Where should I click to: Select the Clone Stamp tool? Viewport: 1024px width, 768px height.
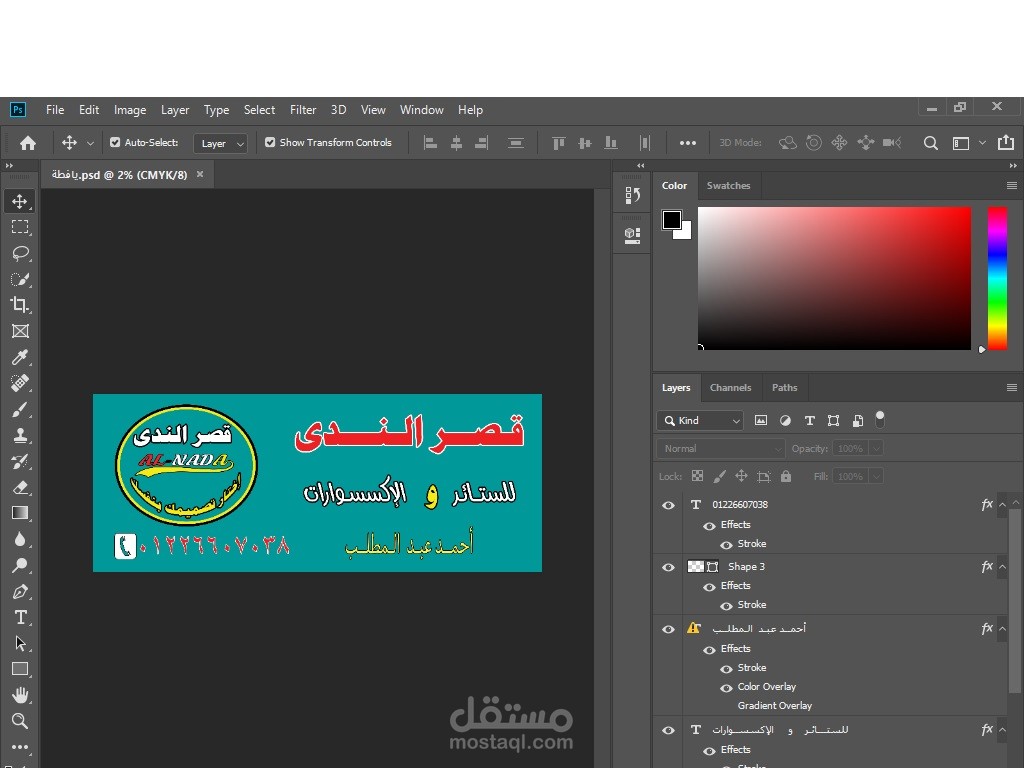pyautogui.click(x=20, y=436)
